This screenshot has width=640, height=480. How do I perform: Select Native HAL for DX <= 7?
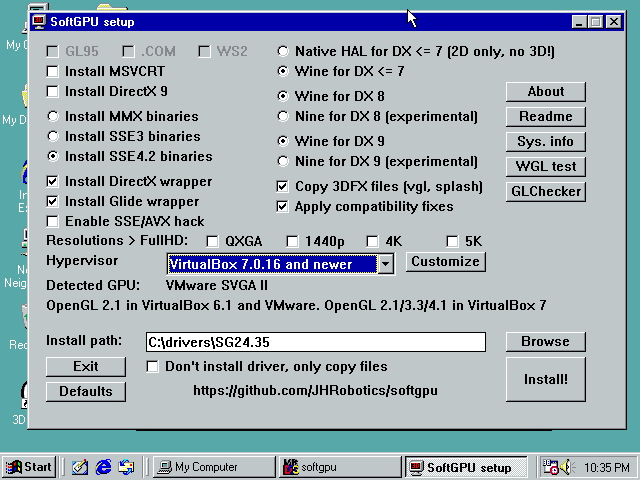[x=282, y=51]
